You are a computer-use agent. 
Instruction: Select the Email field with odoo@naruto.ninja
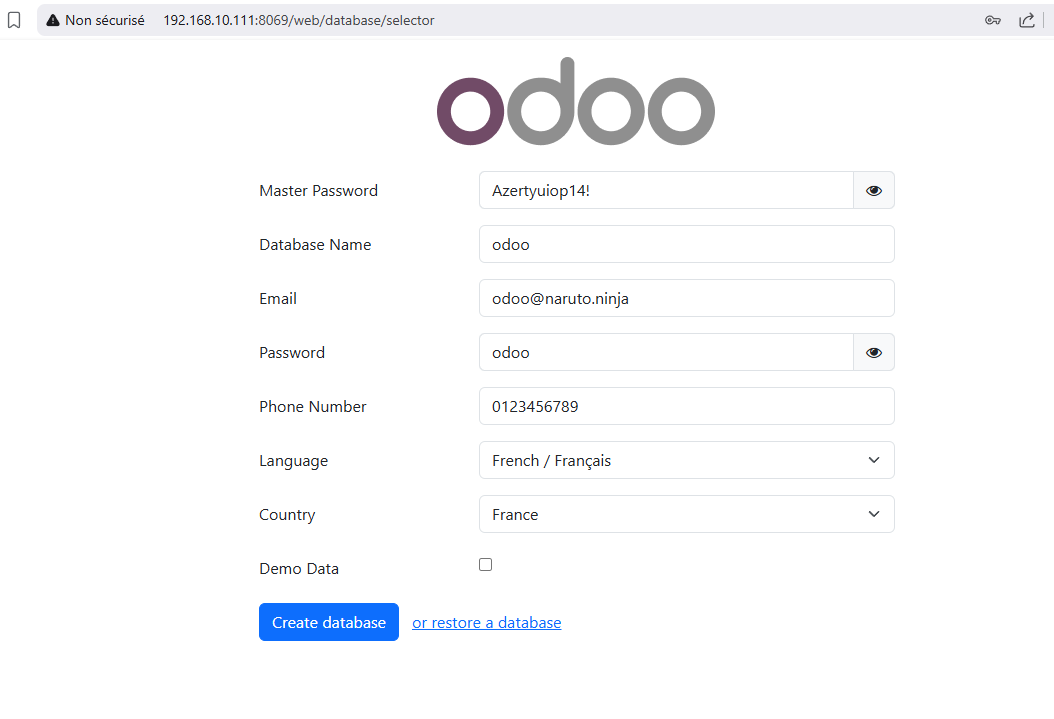click(x=686, y=298)
